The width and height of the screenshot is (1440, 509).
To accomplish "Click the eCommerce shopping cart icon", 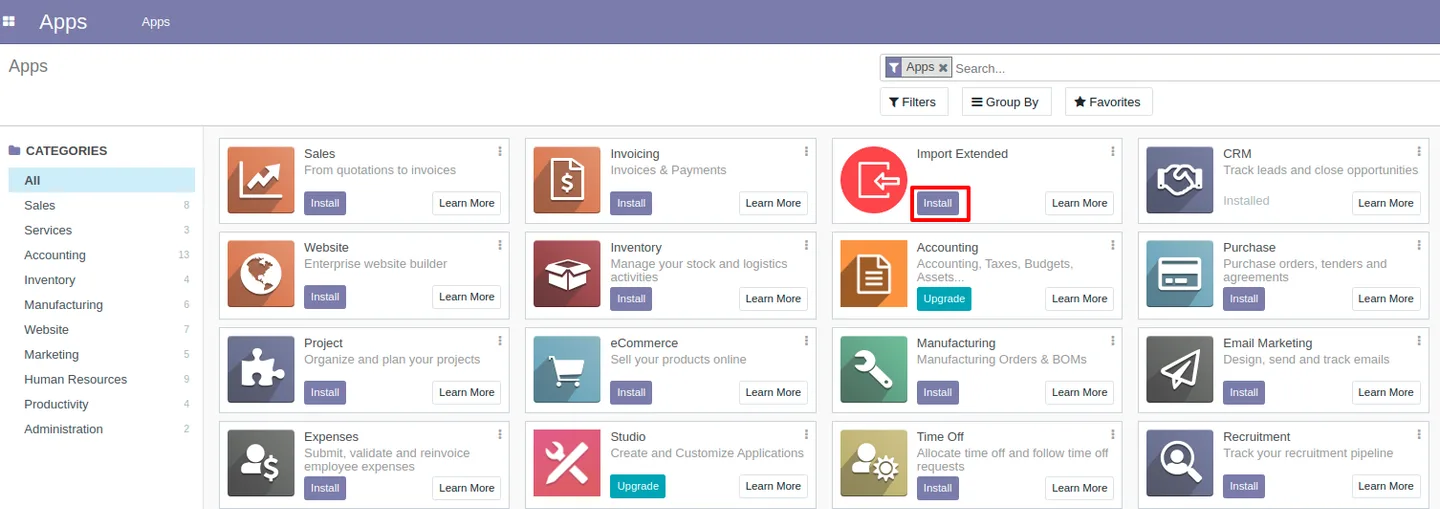I will tap(567, 369).
